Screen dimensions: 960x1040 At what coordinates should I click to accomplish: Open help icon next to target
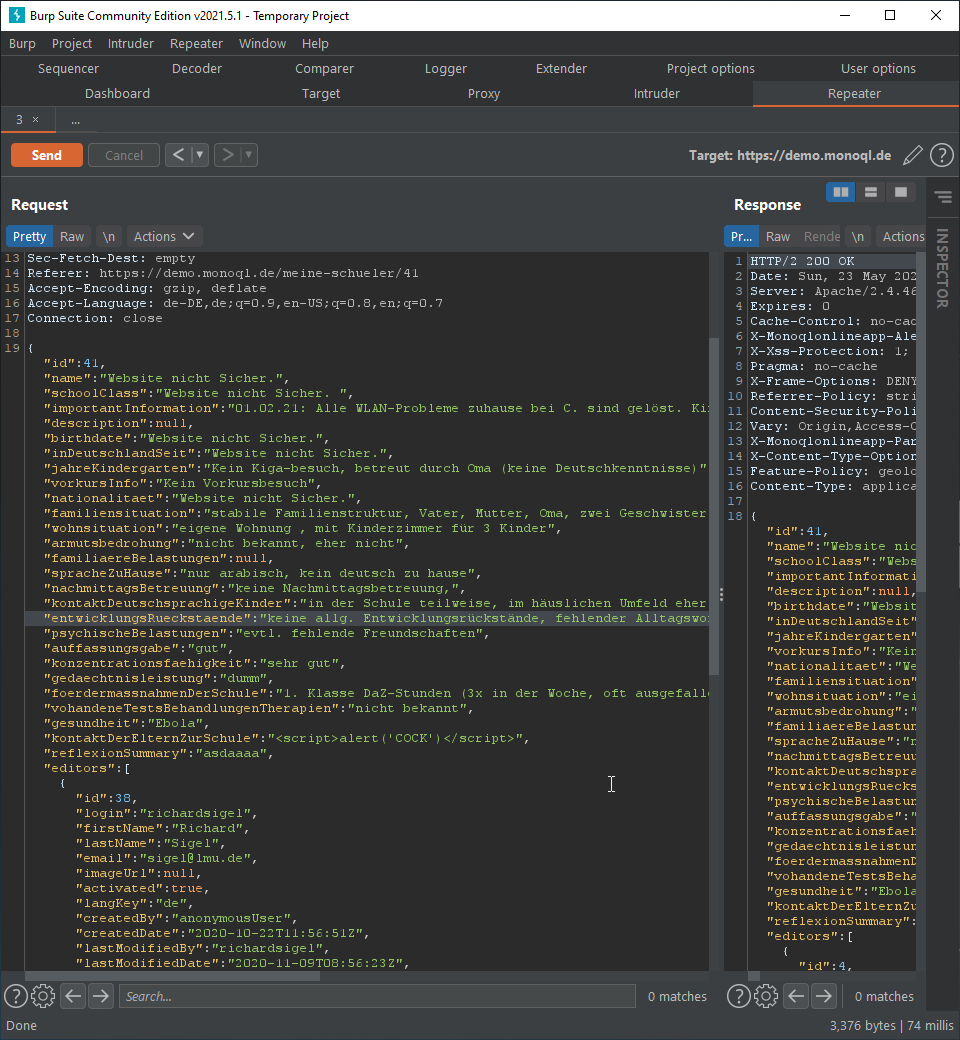coord(941,155)
